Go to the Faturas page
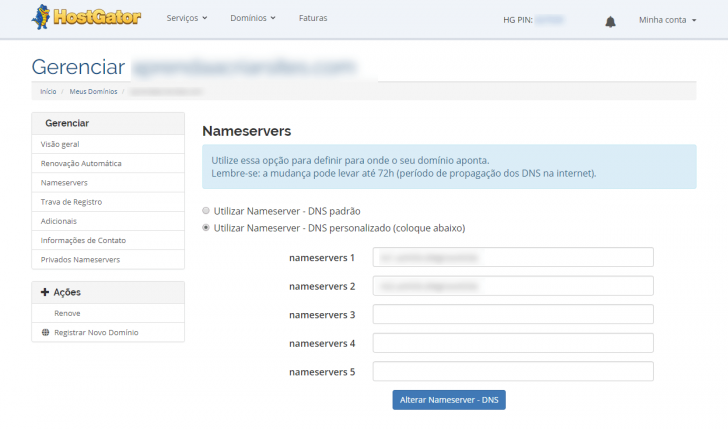Screen dimensions: 728x429 313,18
